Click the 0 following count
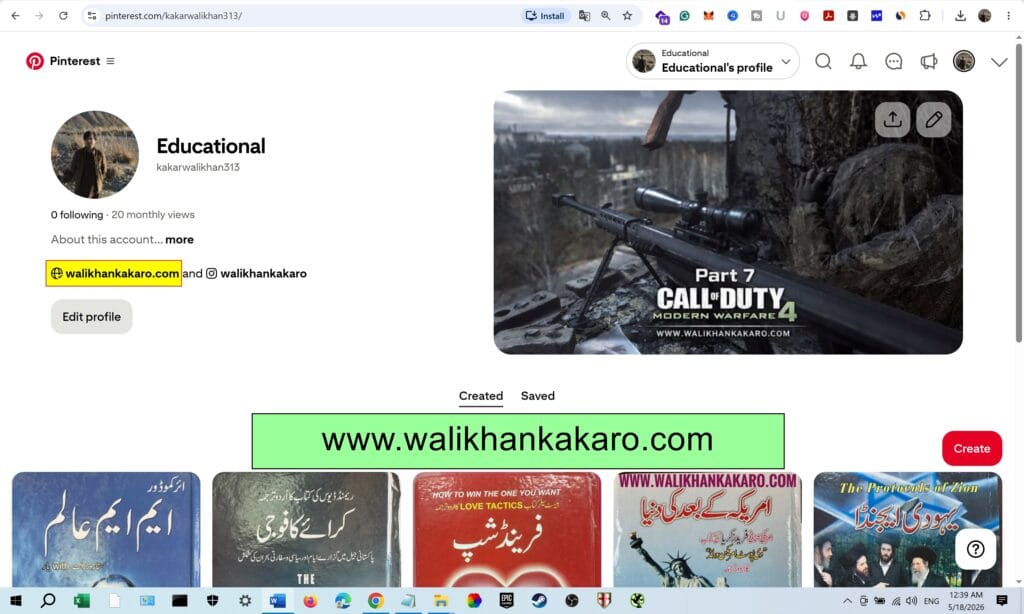 coord(77,215)
